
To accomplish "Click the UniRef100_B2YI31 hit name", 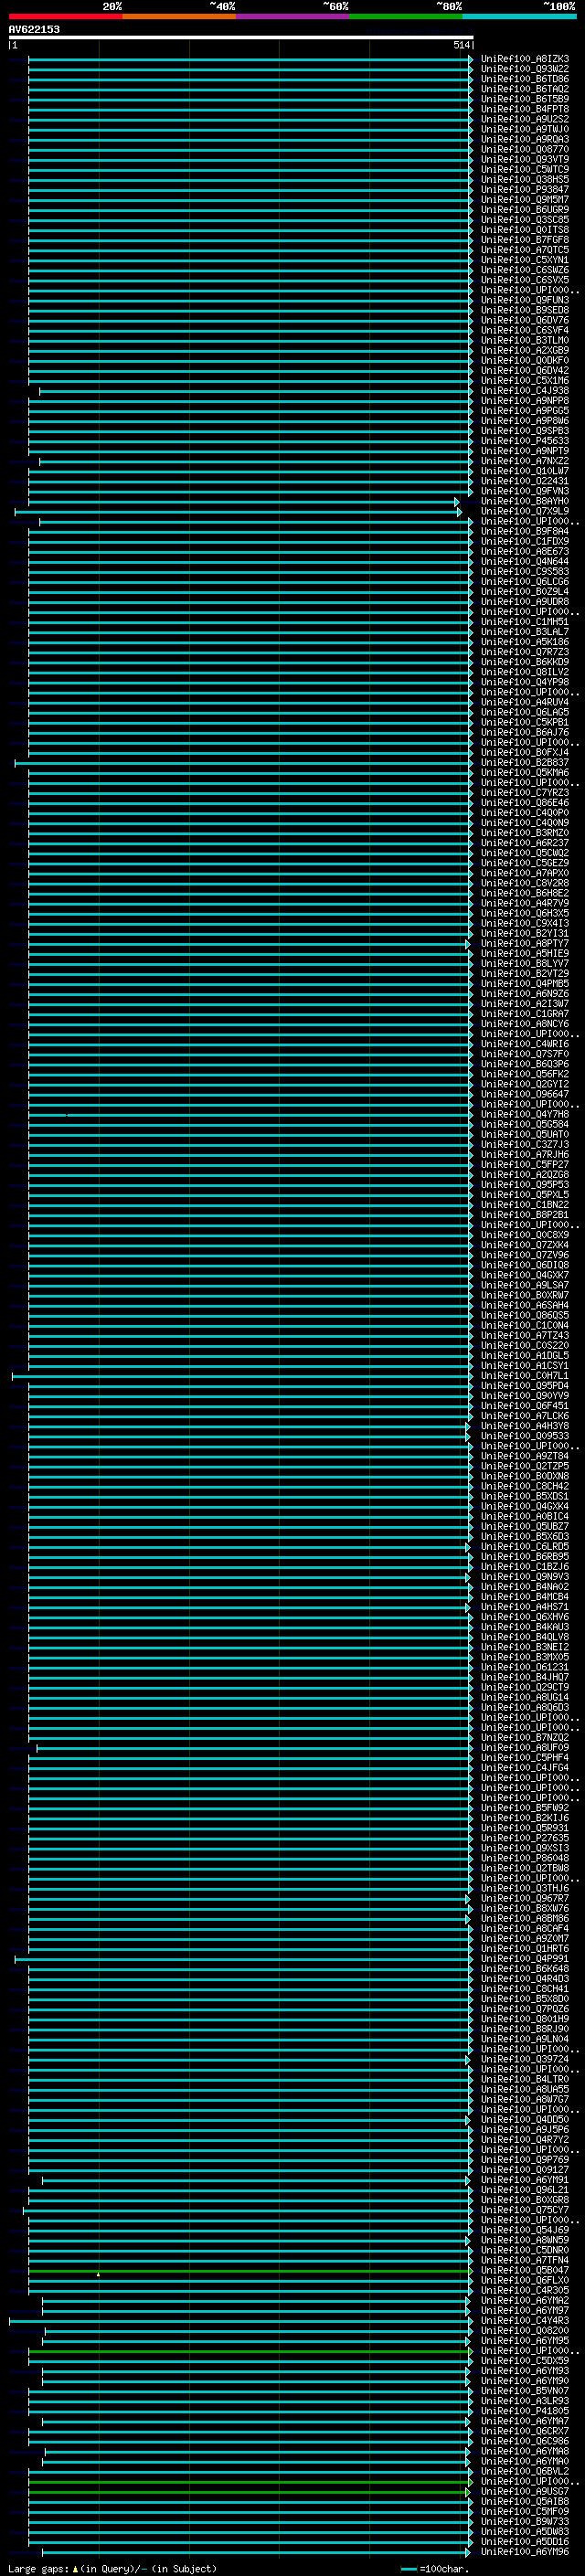I will pos(525,933).
